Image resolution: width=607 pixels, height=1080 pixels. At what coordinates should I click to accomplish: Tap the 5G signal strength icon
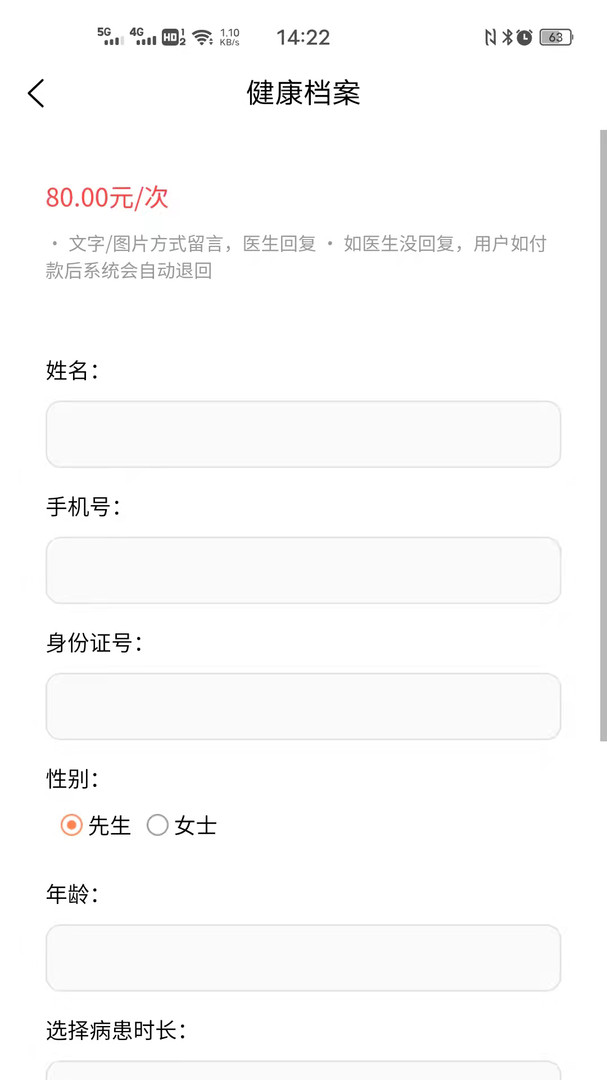pyautogui.click(x=111, y=37)
